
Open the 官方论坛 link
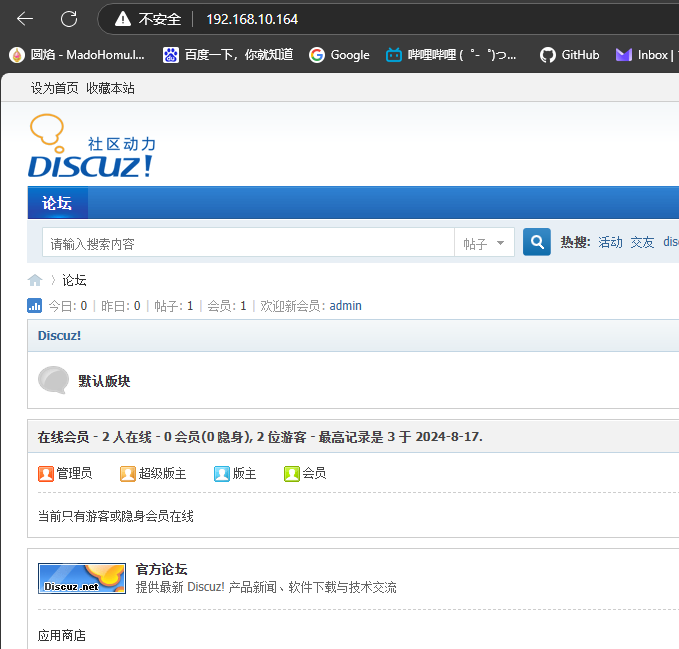click(x=161, y=569)
